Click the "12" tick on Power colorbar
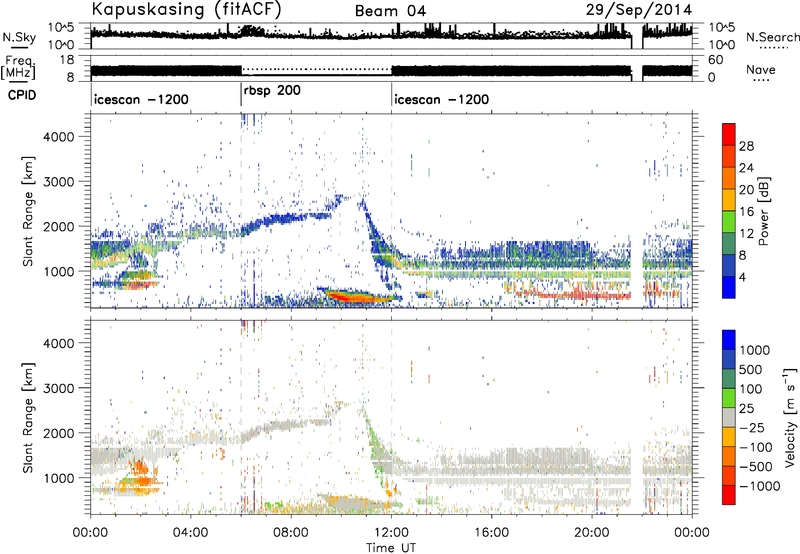Image resolution: width=800 pixels, height=554 pixels. 746,234
